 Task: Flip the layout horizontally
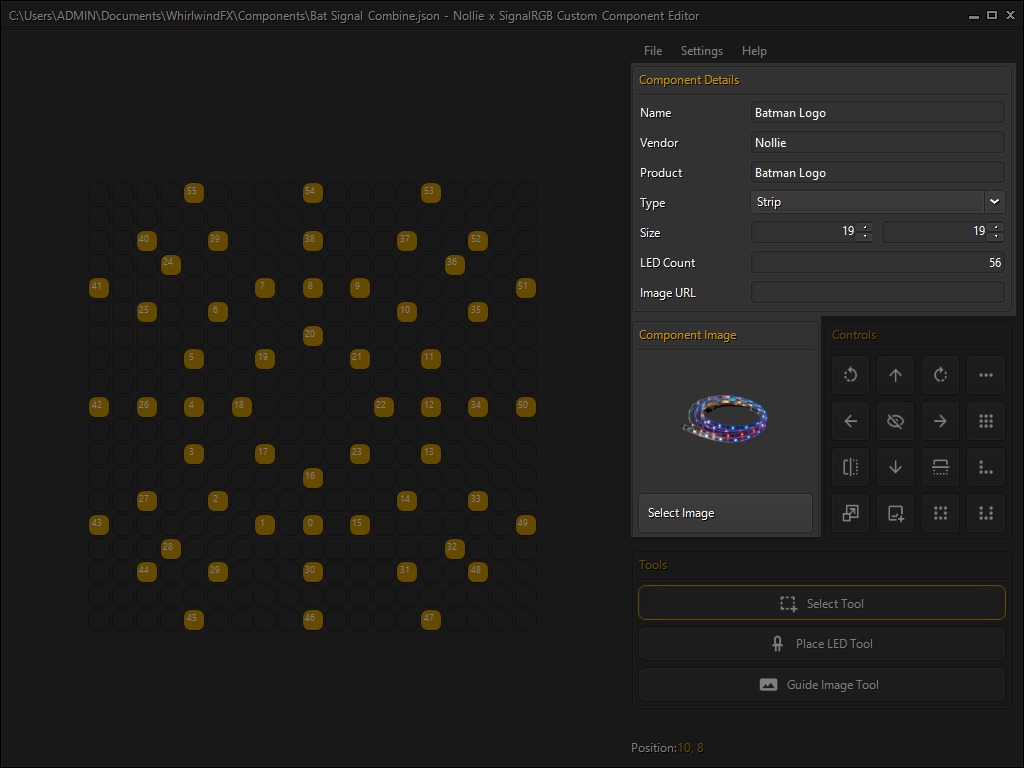pyautogui.click(x=850, y=467)
